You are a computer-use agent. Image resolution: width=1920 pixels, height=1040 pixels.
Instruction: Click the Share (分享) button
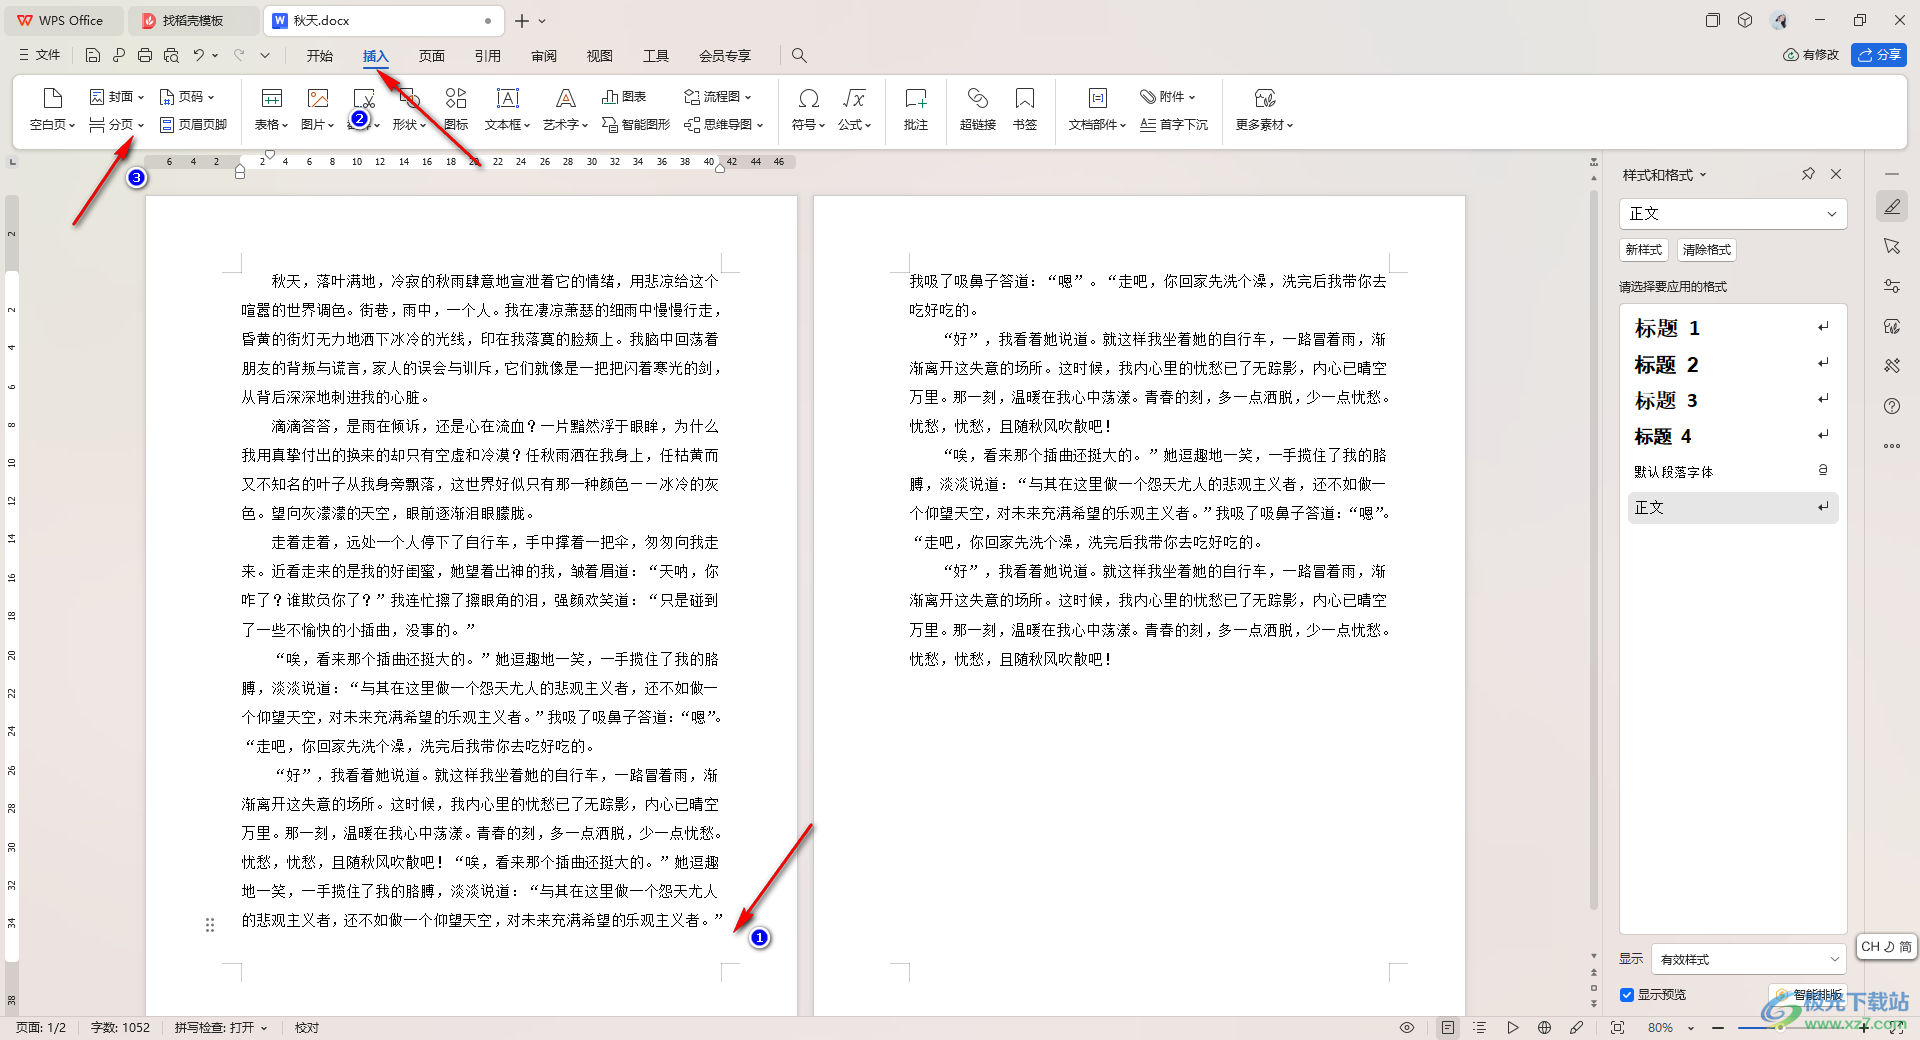tap(1879, 55)
